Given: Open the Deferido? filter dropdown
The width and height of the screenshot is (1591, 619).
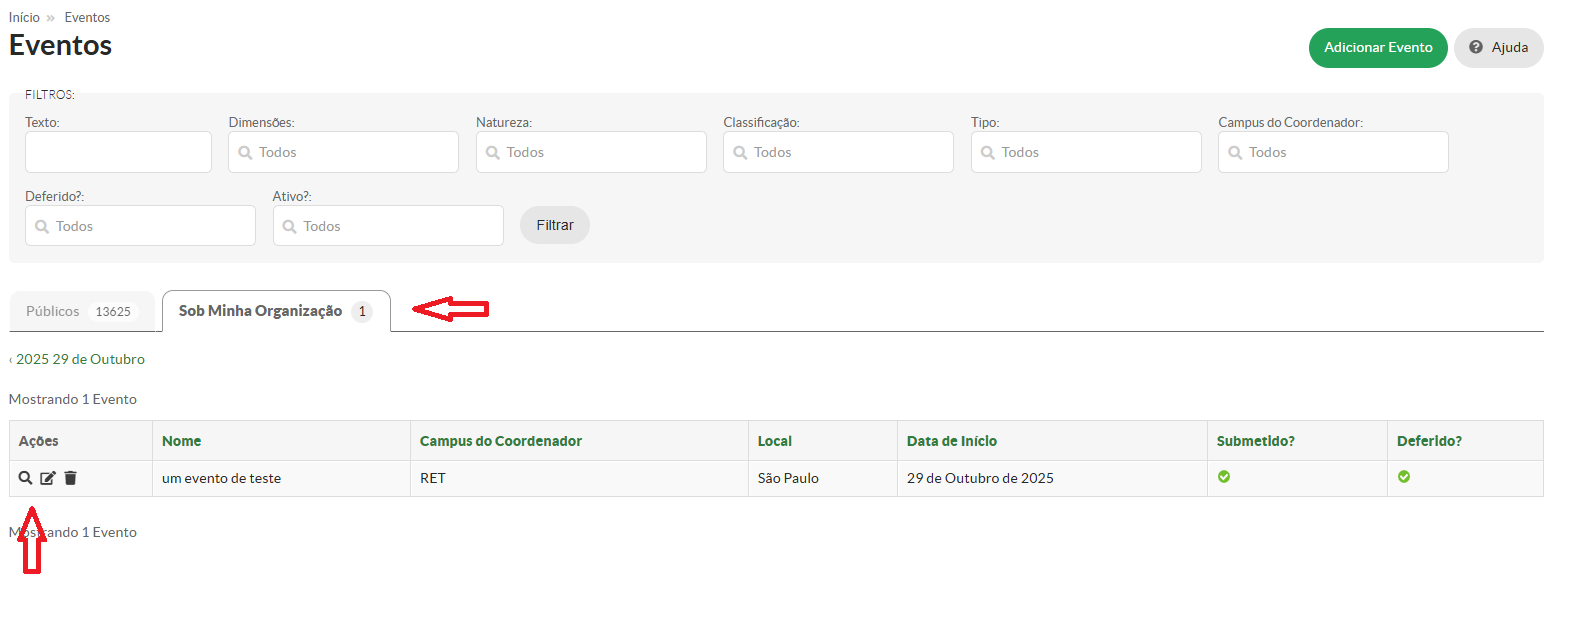Looking at the screenshot, I should 140,226.
